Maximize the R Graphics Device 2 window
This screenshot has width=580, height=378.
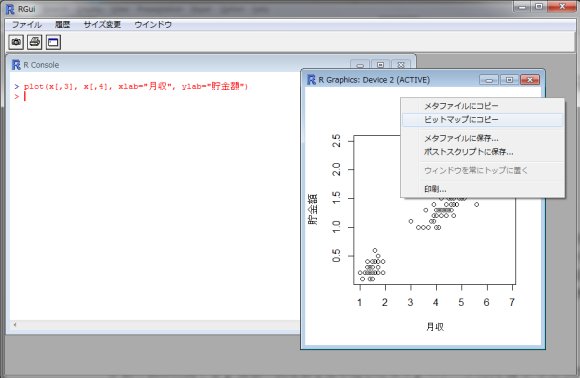[x=509, y=80]
